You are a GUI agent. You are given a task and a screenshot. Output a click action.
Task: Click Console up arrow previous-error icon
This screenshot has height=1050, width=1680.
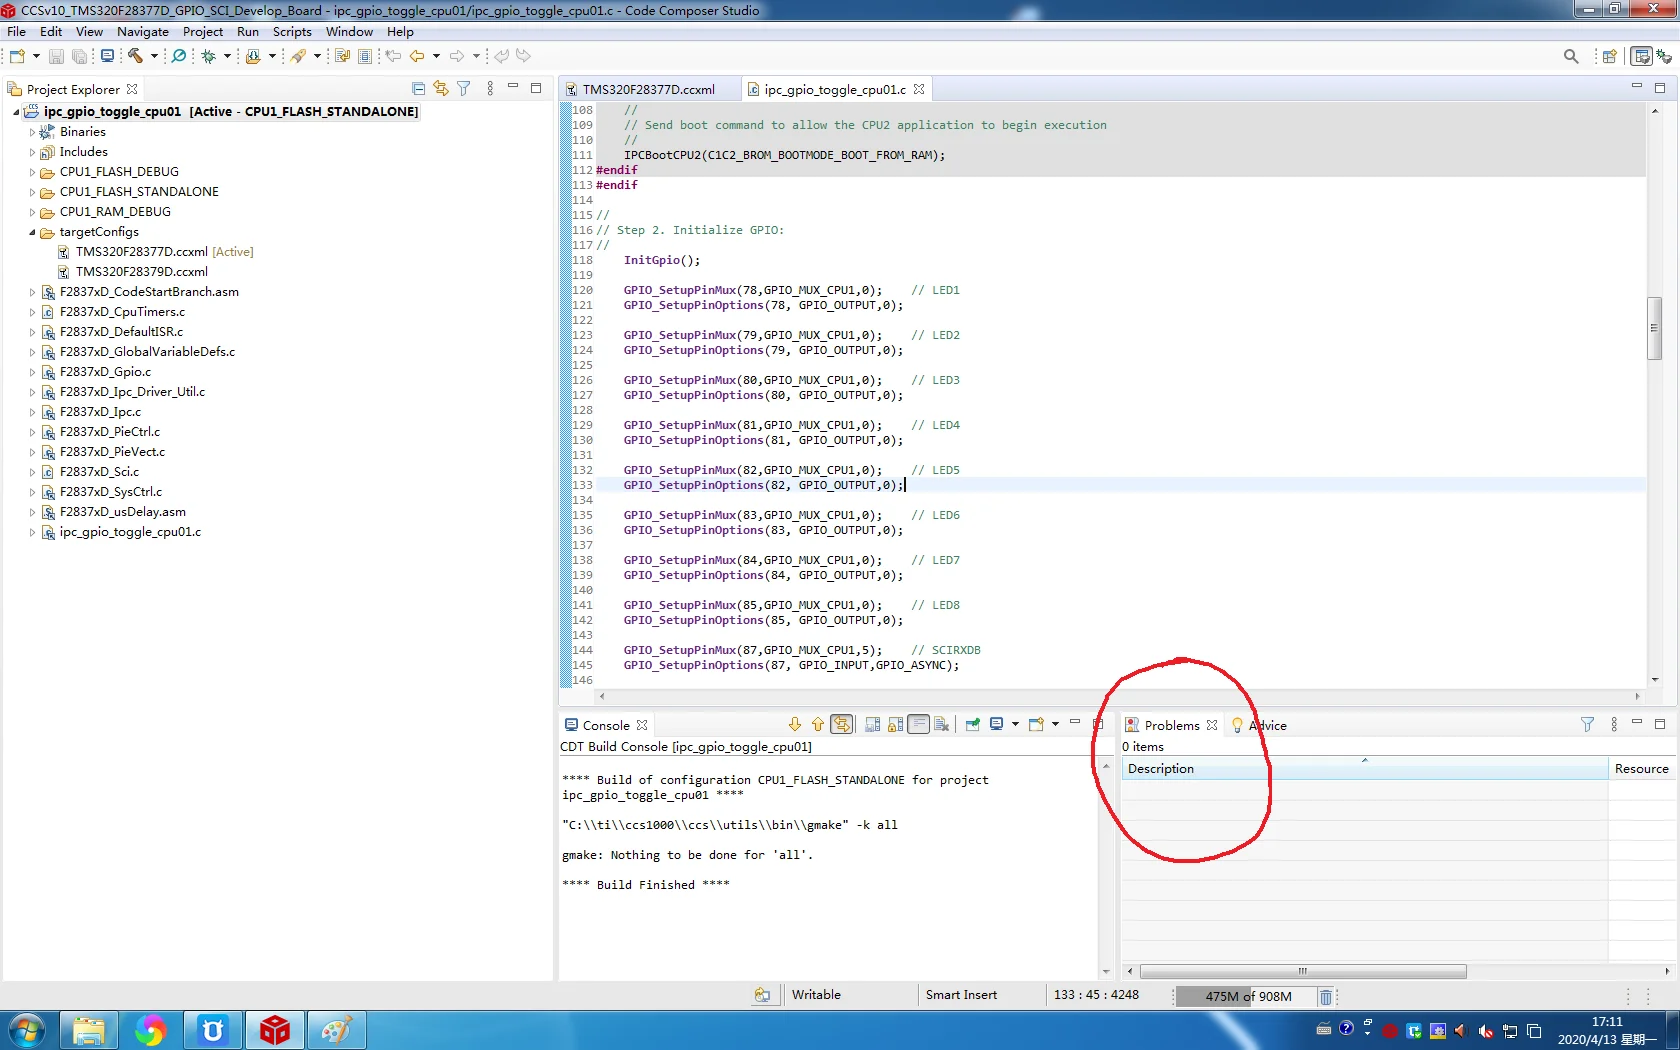click(x=818, y=725)
